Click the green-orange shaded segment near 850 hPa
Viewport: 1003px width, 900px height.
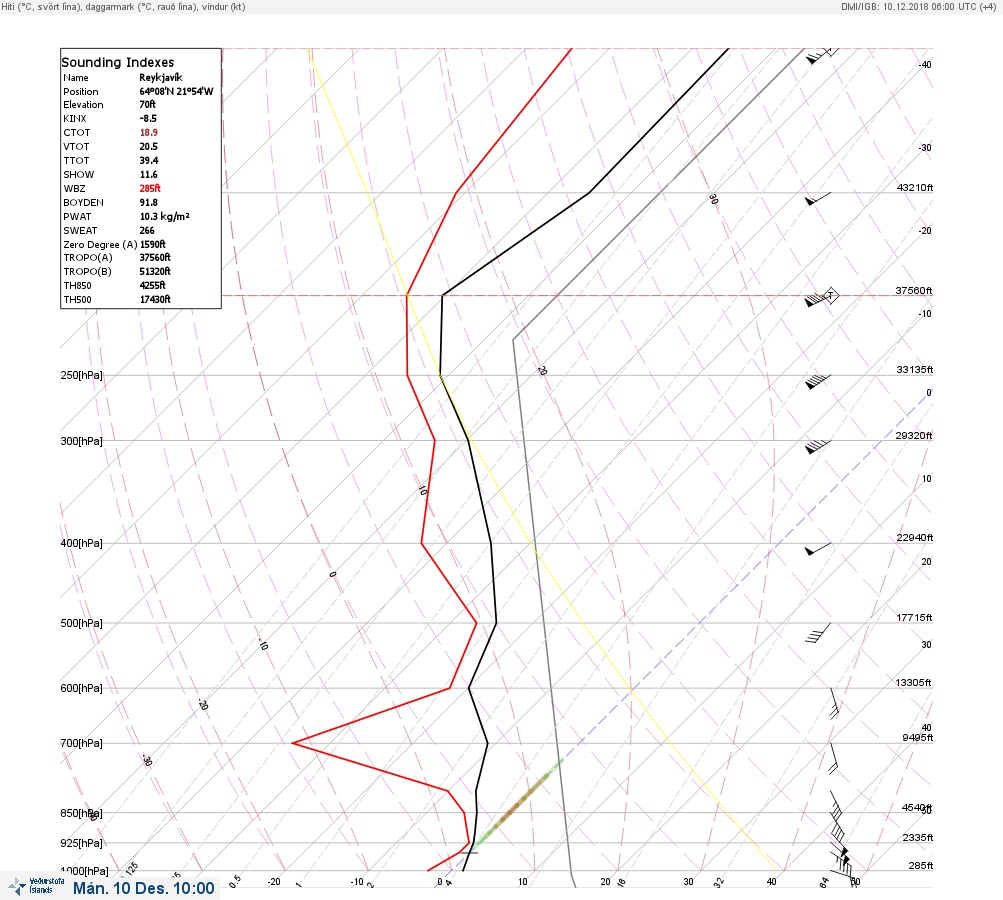click(x=517, y=804)
